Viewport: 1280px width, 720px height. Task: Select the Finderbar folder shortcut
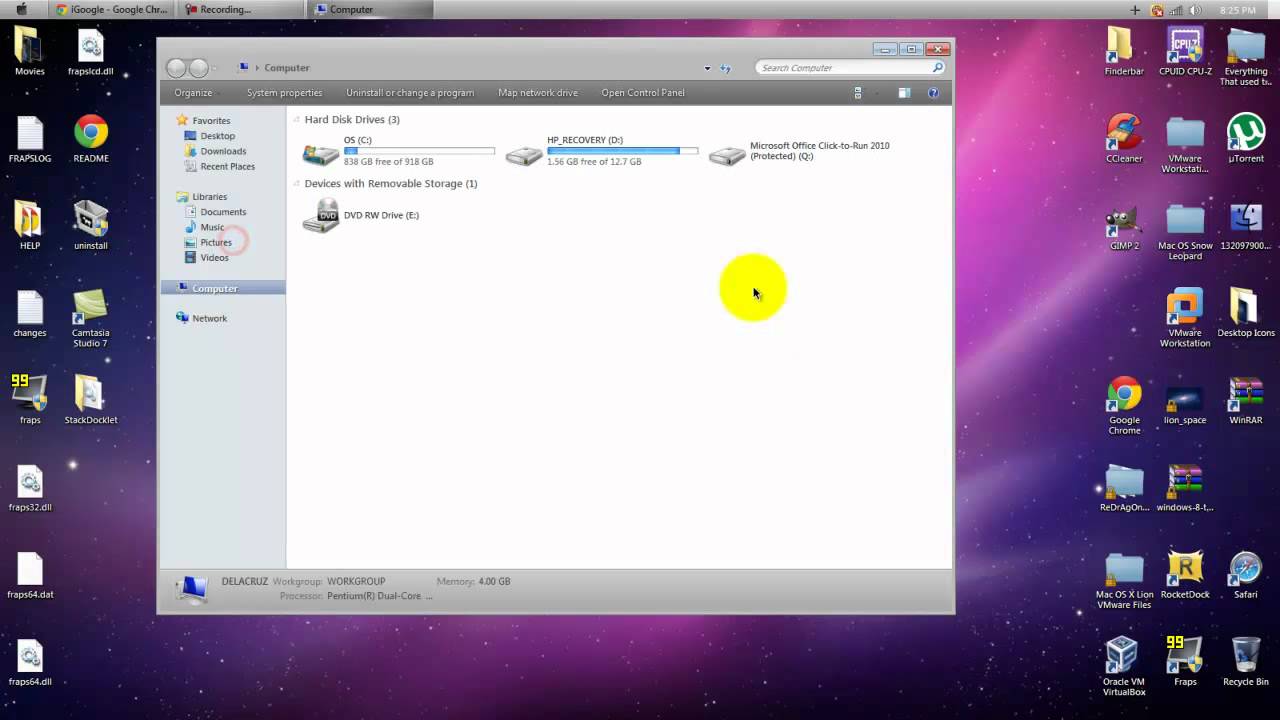(1124, 52)
